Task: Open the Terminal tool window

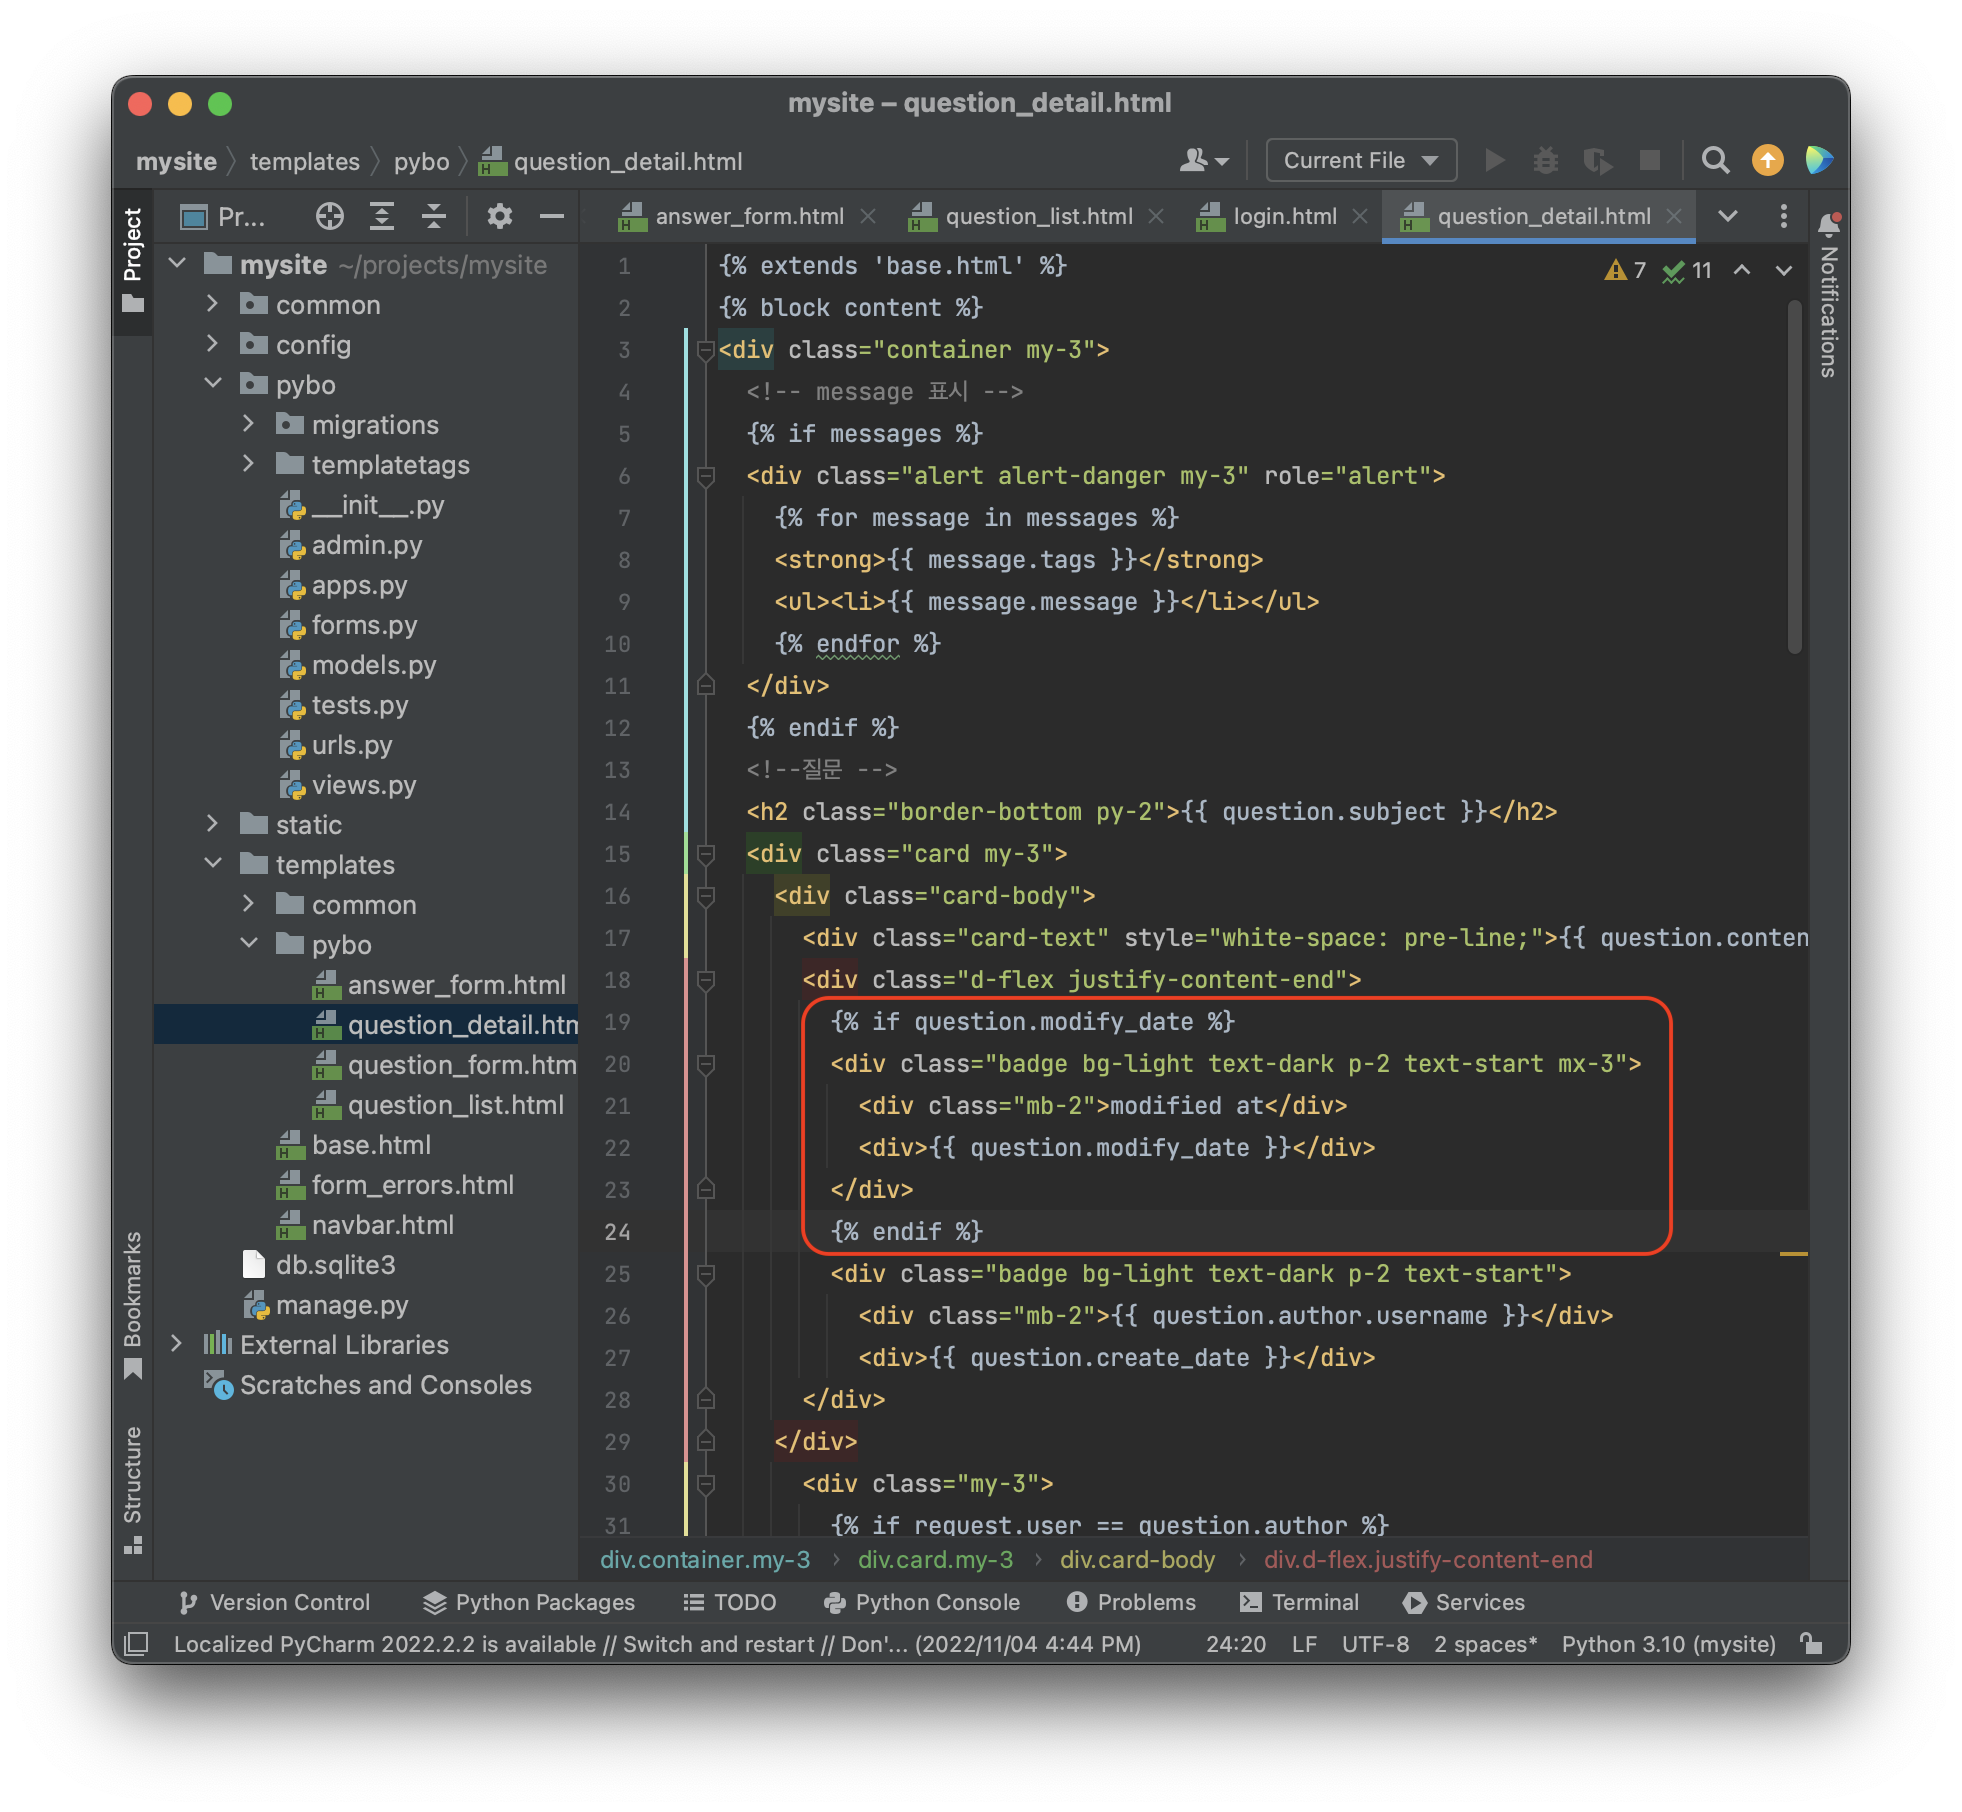Action: click(x=1300, y=1602)
